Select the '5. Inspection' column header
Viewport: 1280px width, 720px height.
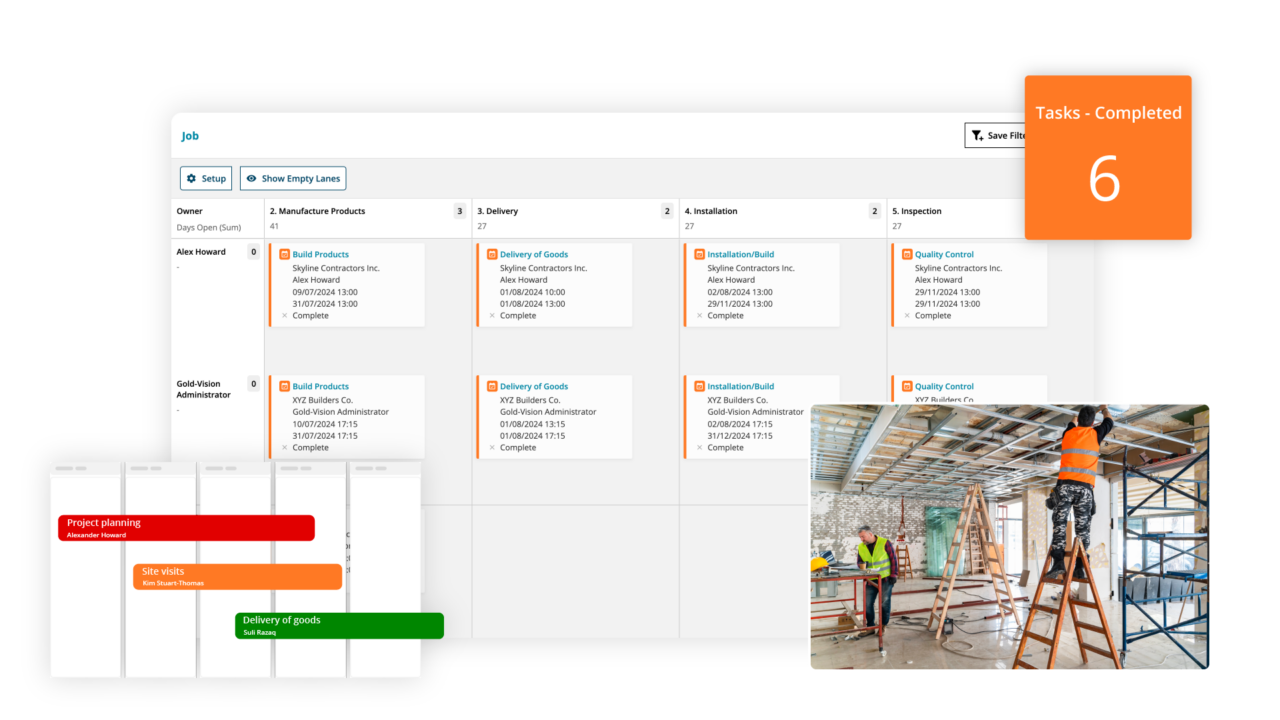(x=917, y=212)
